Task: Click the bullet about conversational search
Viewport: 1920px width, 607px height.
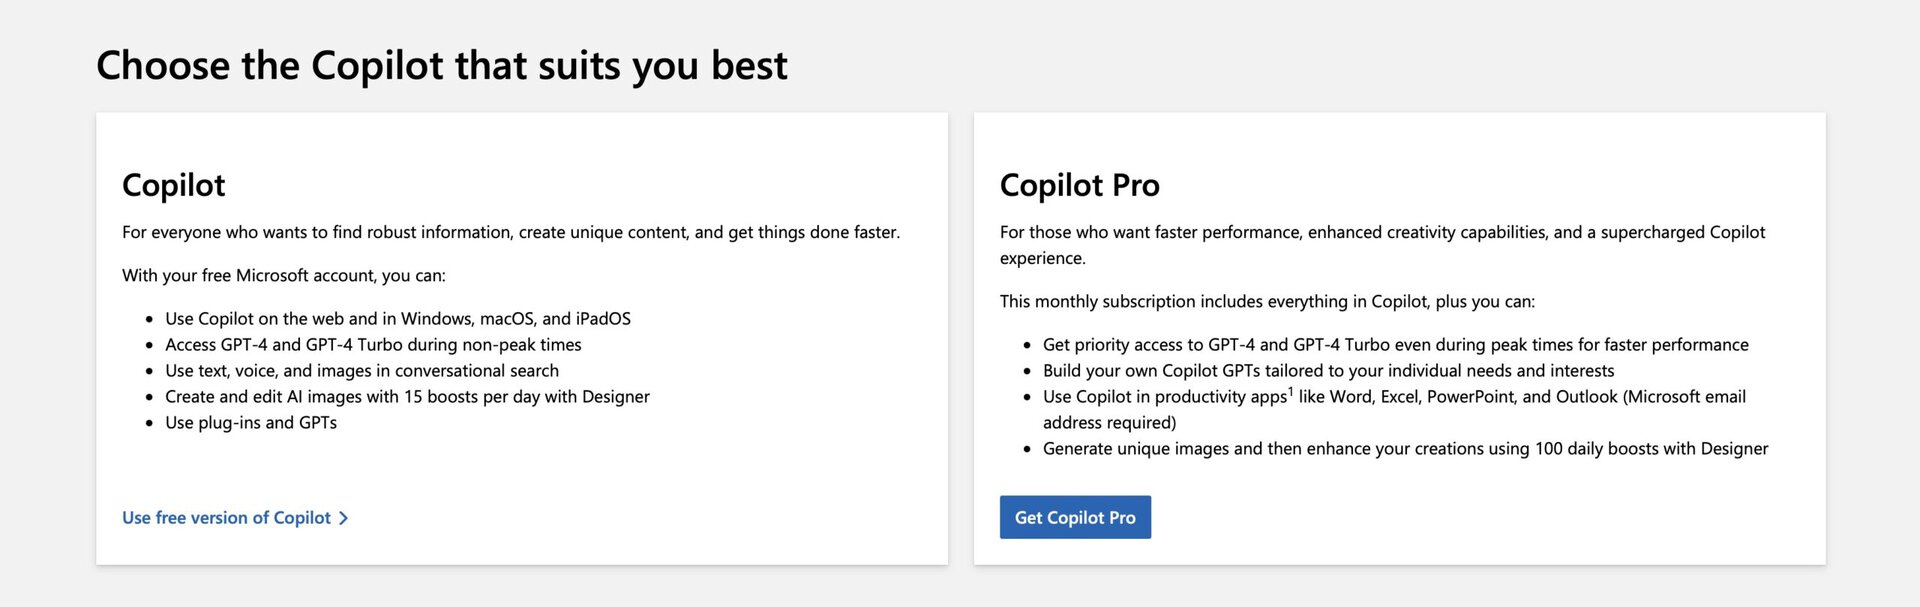Action: [361, 371]
